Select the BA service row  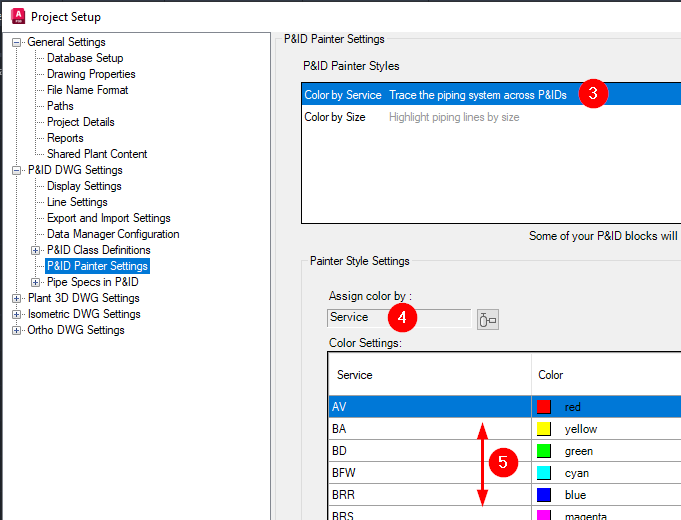(x=430, y=429)
